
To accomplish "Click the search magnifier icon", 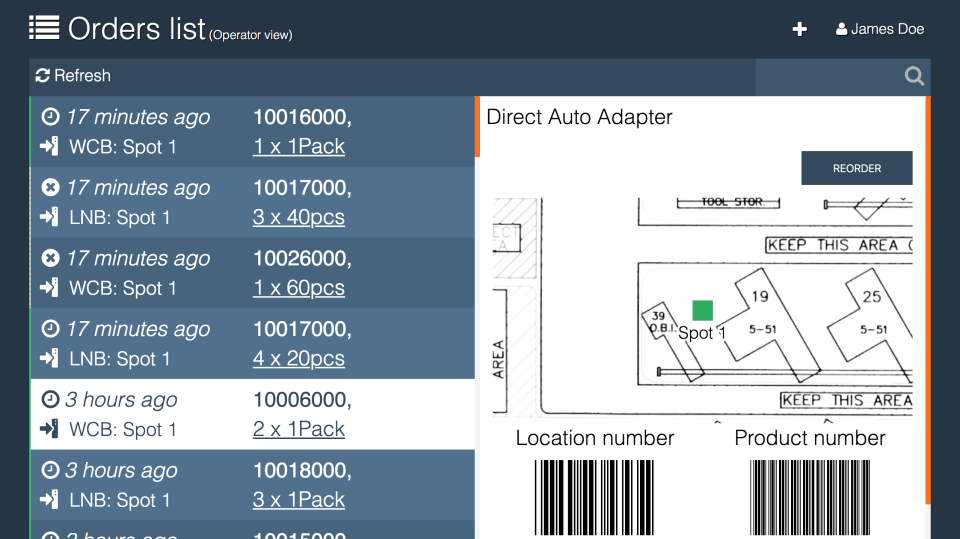I will pyautogui.click(x=914, y=76).
